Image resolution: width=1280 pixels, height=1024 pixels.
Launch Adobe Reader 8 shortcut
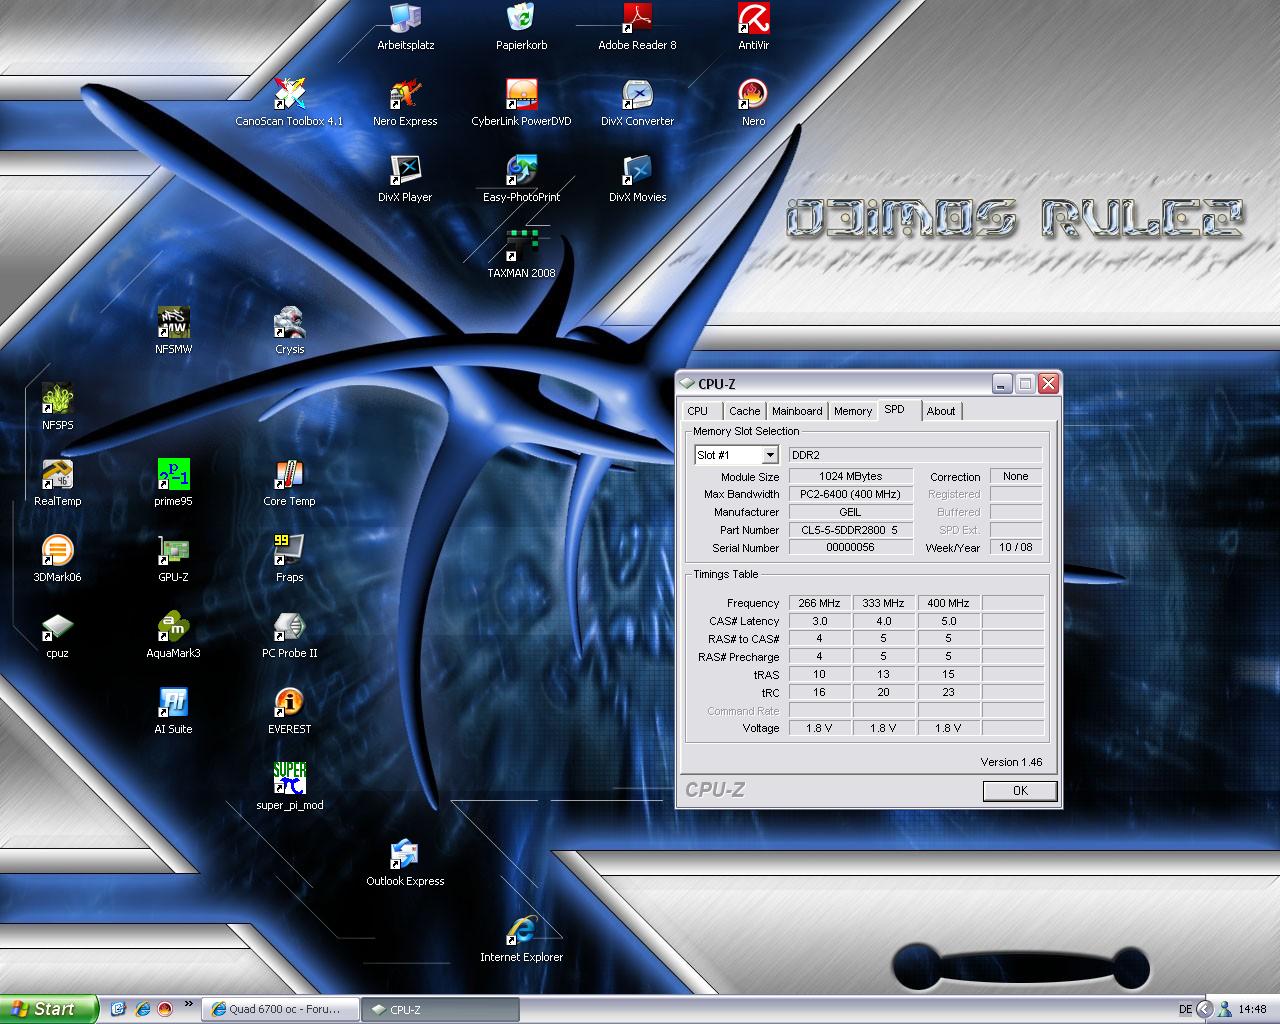click(x=637, y=26)
